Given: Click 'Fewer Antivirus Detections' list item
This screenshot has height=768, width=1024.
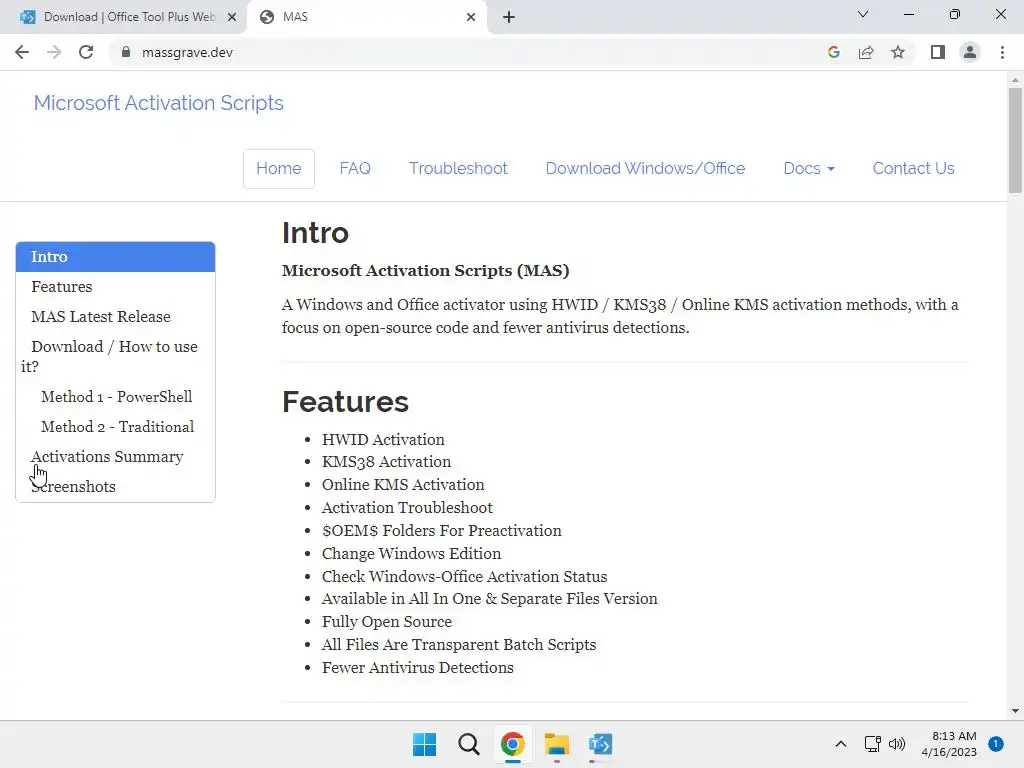Looking at the screenshot, I should tap(418, 667).
